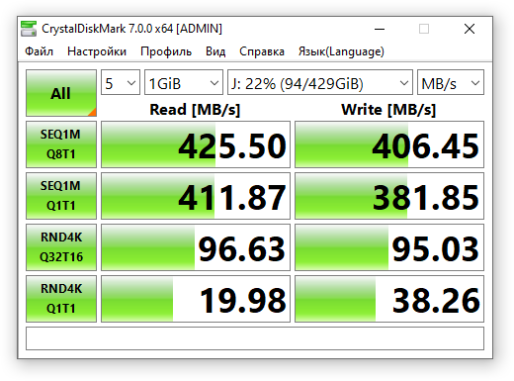Run the RND4K Q1T1 benchmark
Image resolution: width=514 pixels, height=381 pixels.
click(x=61, y=299)
